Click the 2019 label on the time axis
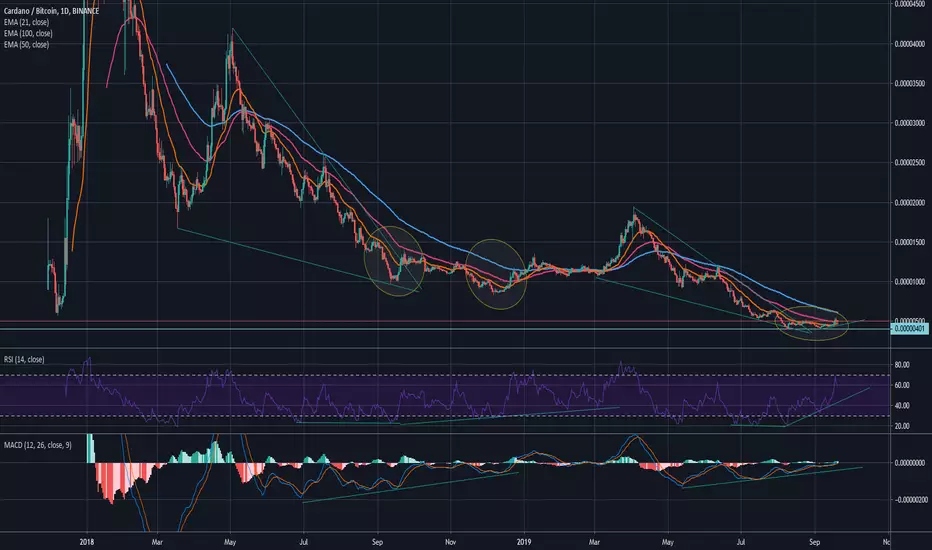Viewport: 932px width, 550px height. click(x=524, y=542)
